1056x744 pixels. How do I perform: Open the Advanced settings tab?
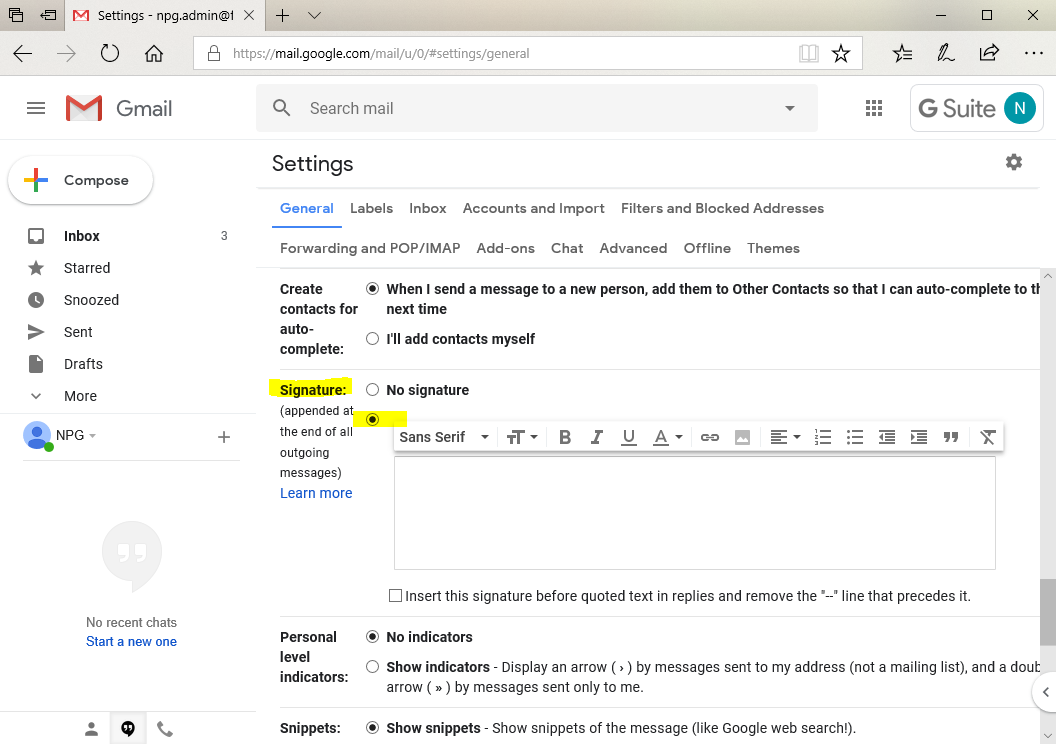pyautogui.click(x=633, y=248)
